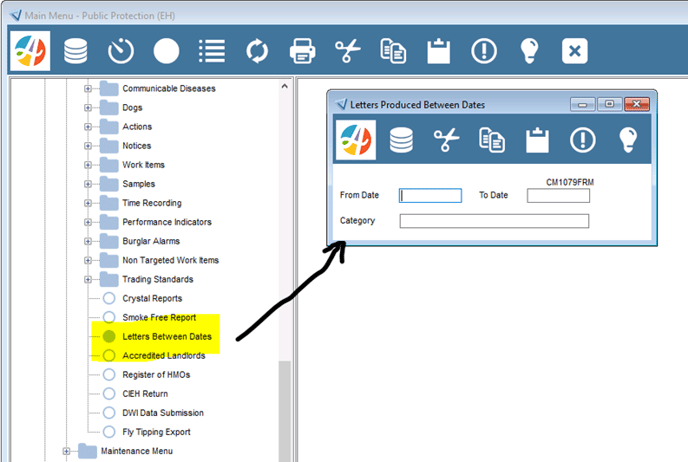Click the logo icon in Letters Produced dialog
The height and width of the screenshot is (462, 688).
pos(356,140)
